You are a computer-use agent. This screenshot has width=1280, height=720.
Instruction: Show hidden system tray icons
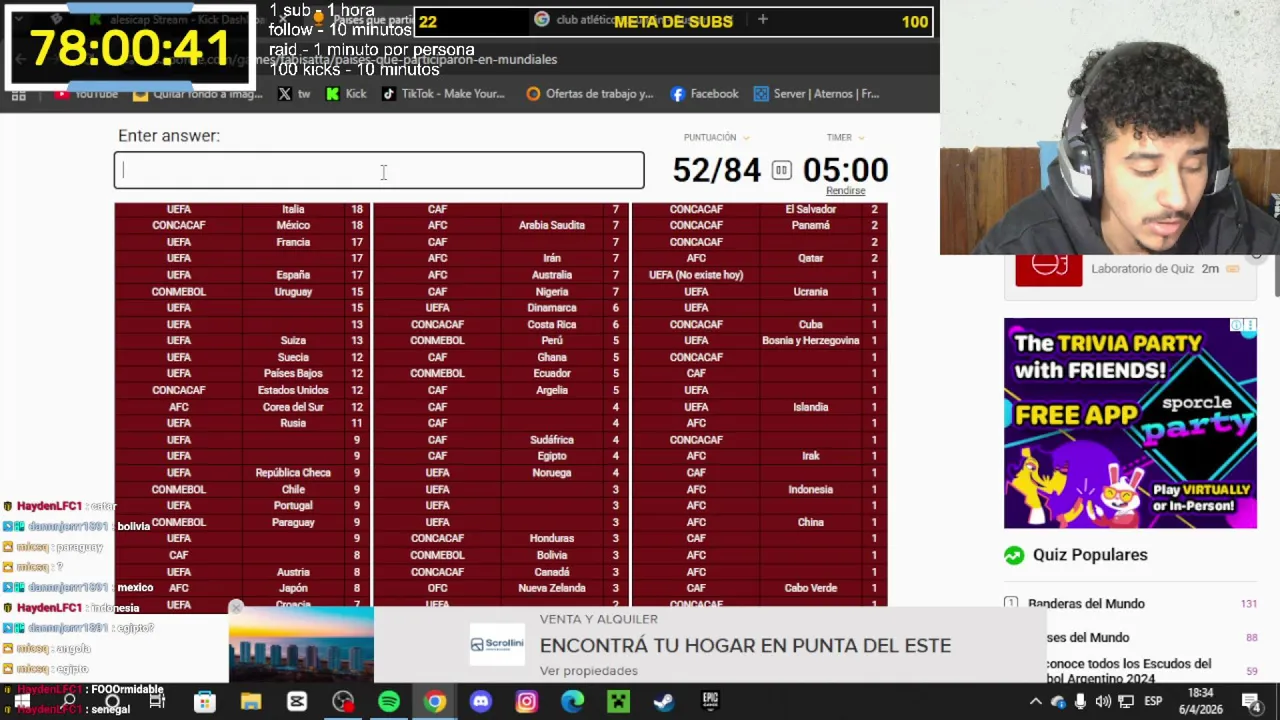1036,702
